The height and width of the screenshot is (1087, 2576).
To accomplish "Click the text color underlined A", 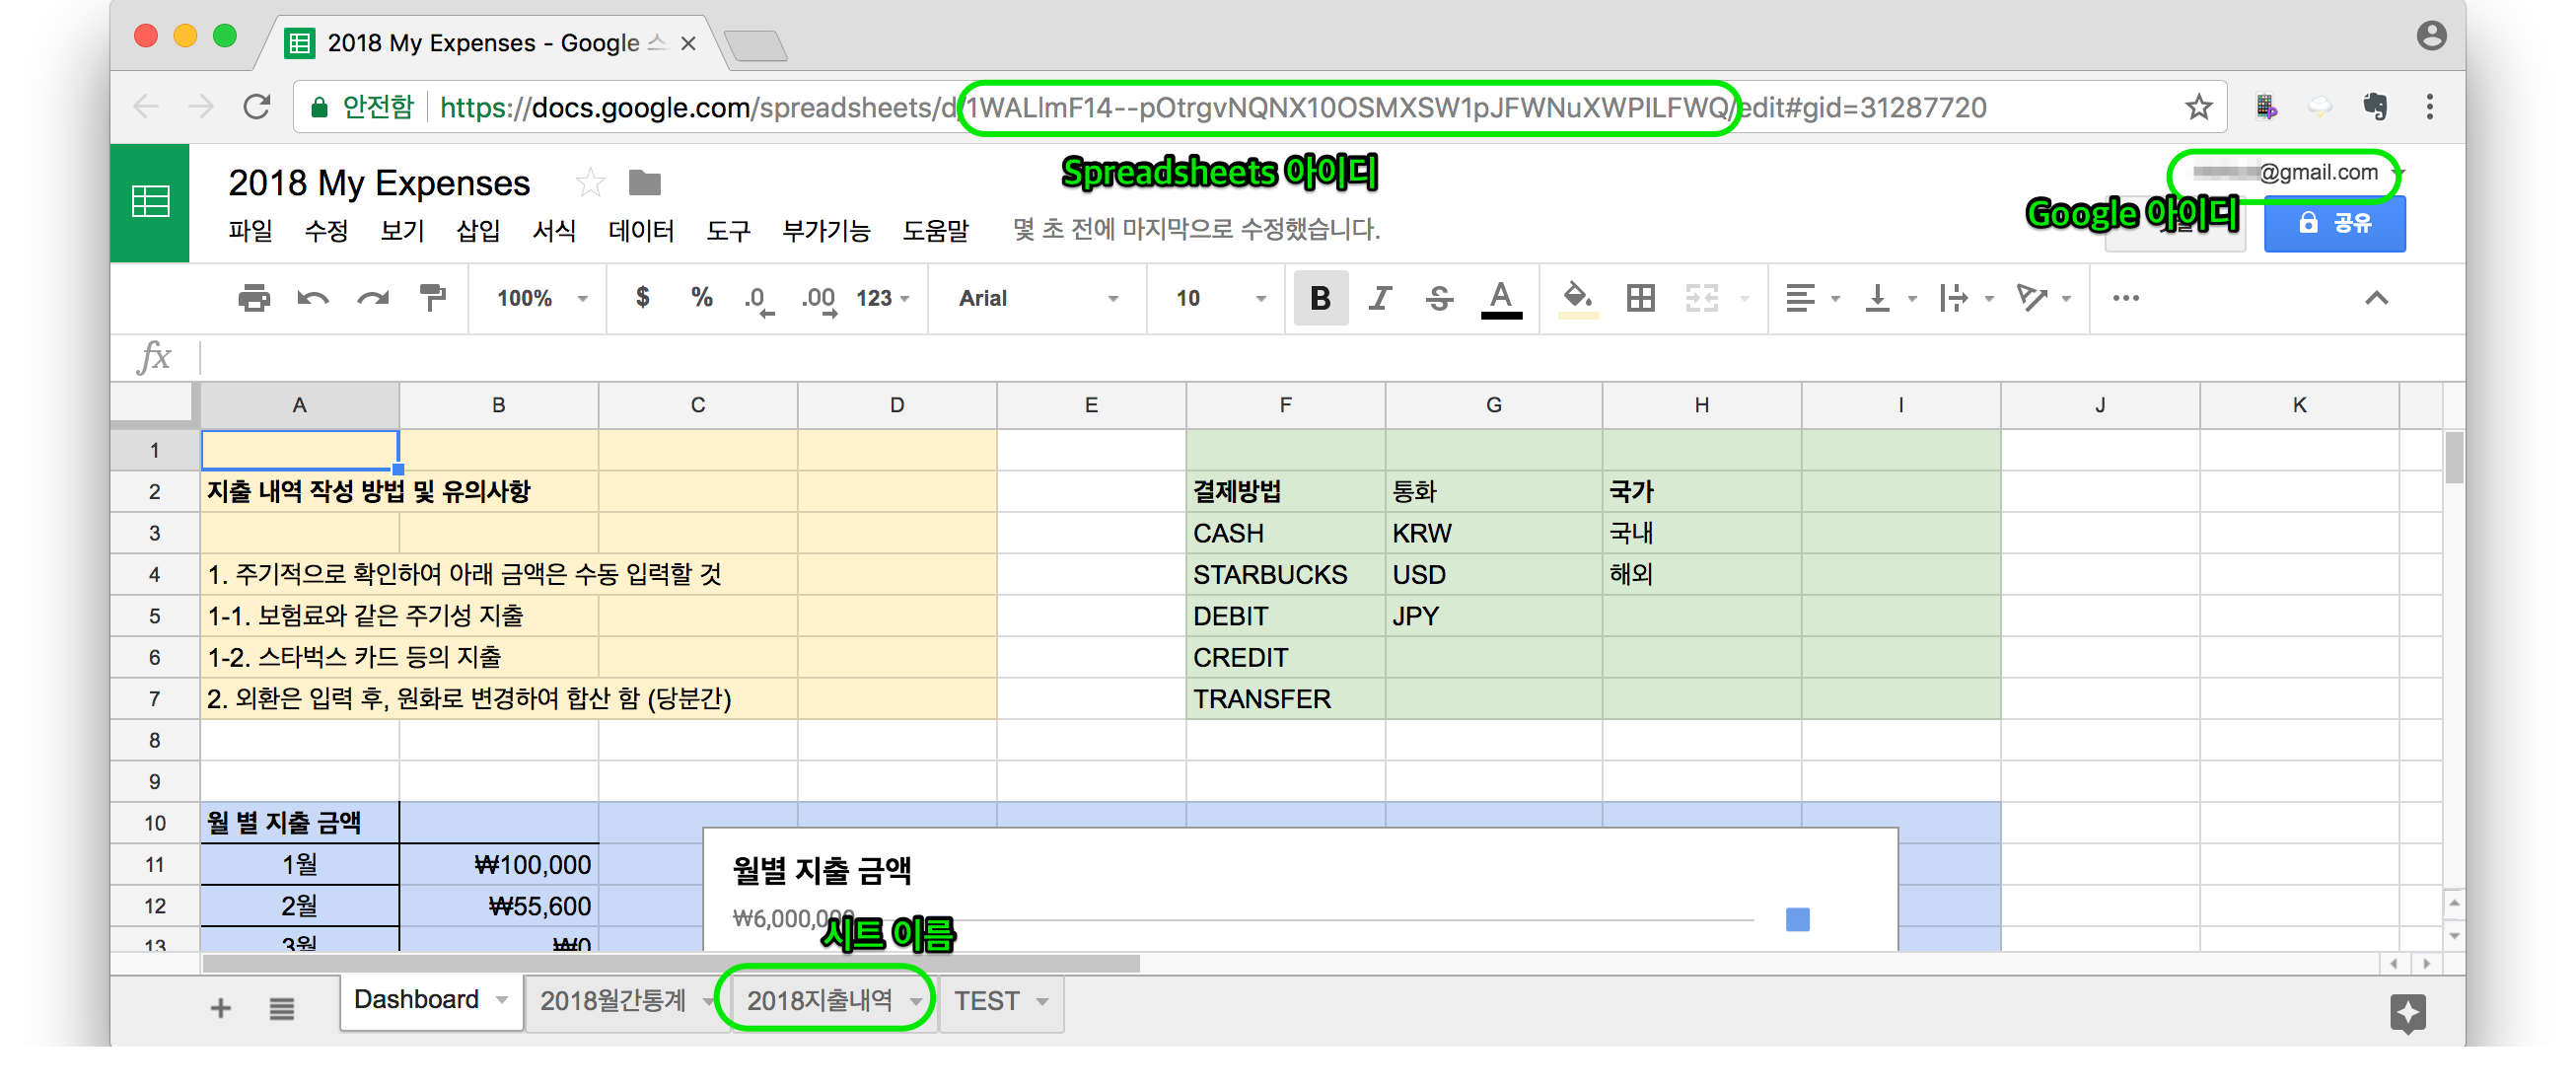I will click(x=1500, y=298).
